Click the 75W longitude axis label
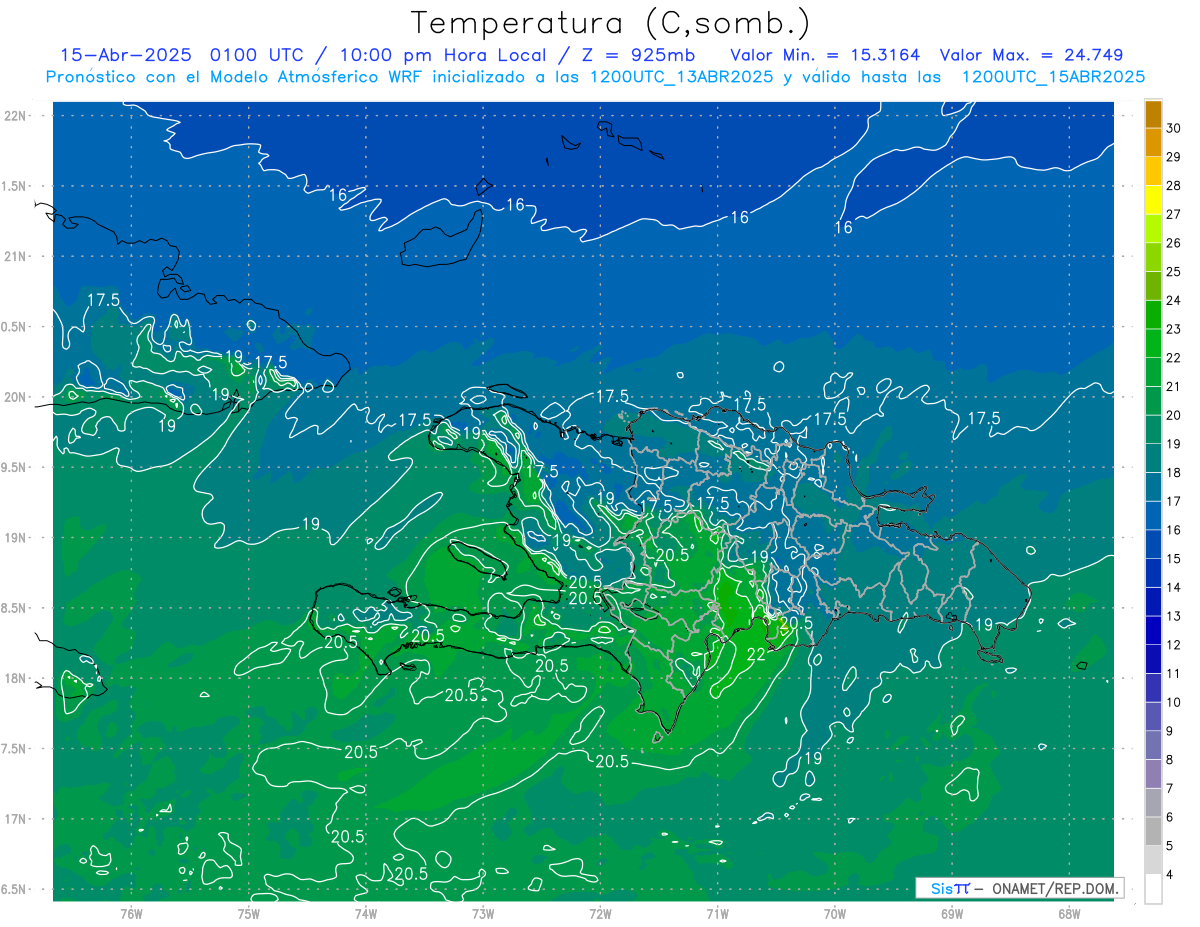Screen dimensions: 1200x927 [248, 914]
